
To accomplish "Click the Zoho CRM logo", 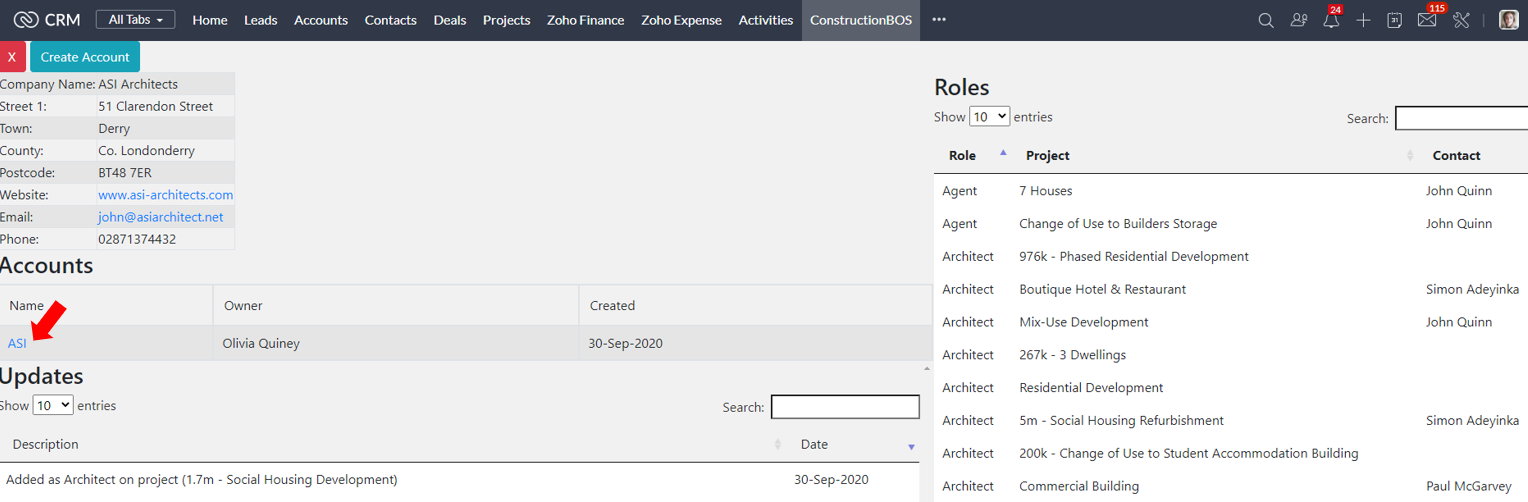I will tap(48, 20).
